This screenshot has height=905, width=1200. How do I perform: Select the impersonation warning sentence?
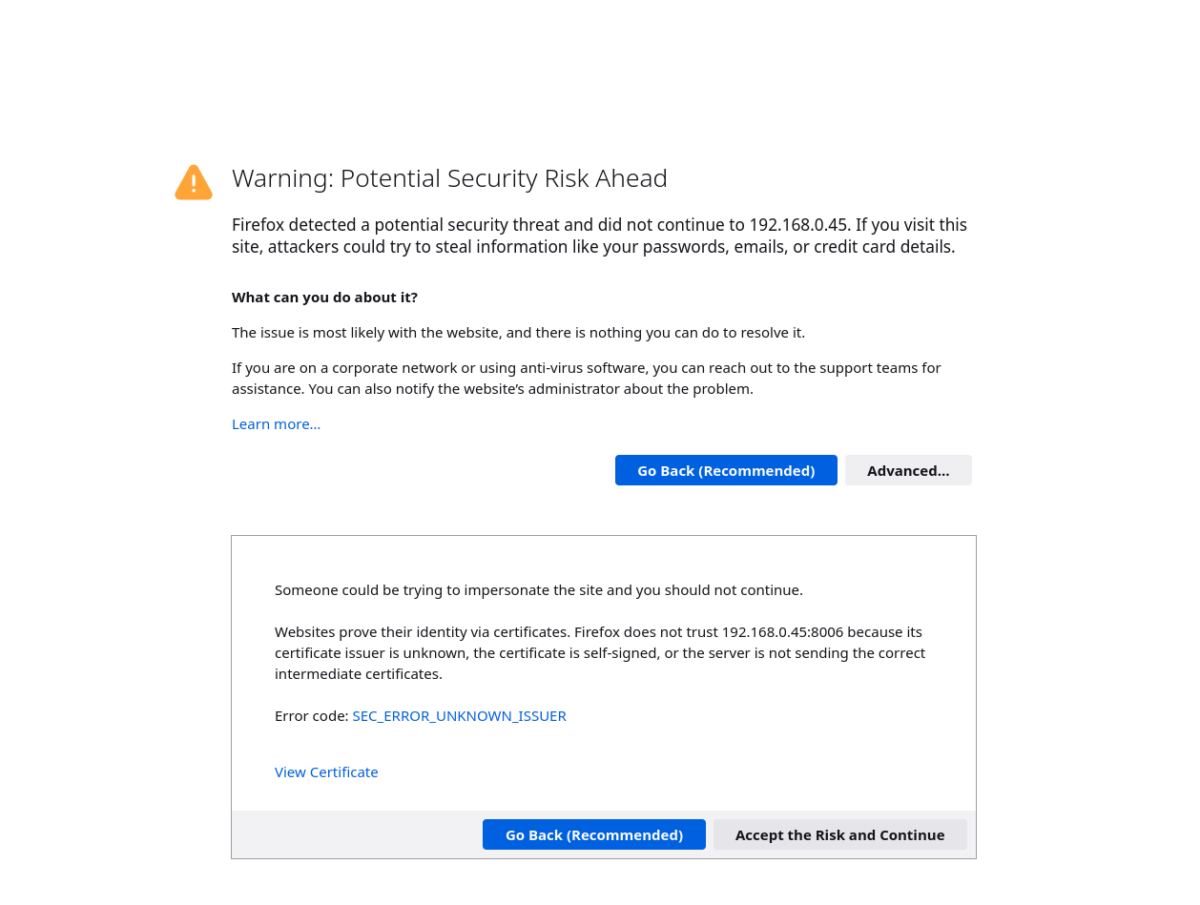pyautogui.click(x=539, y=589)
